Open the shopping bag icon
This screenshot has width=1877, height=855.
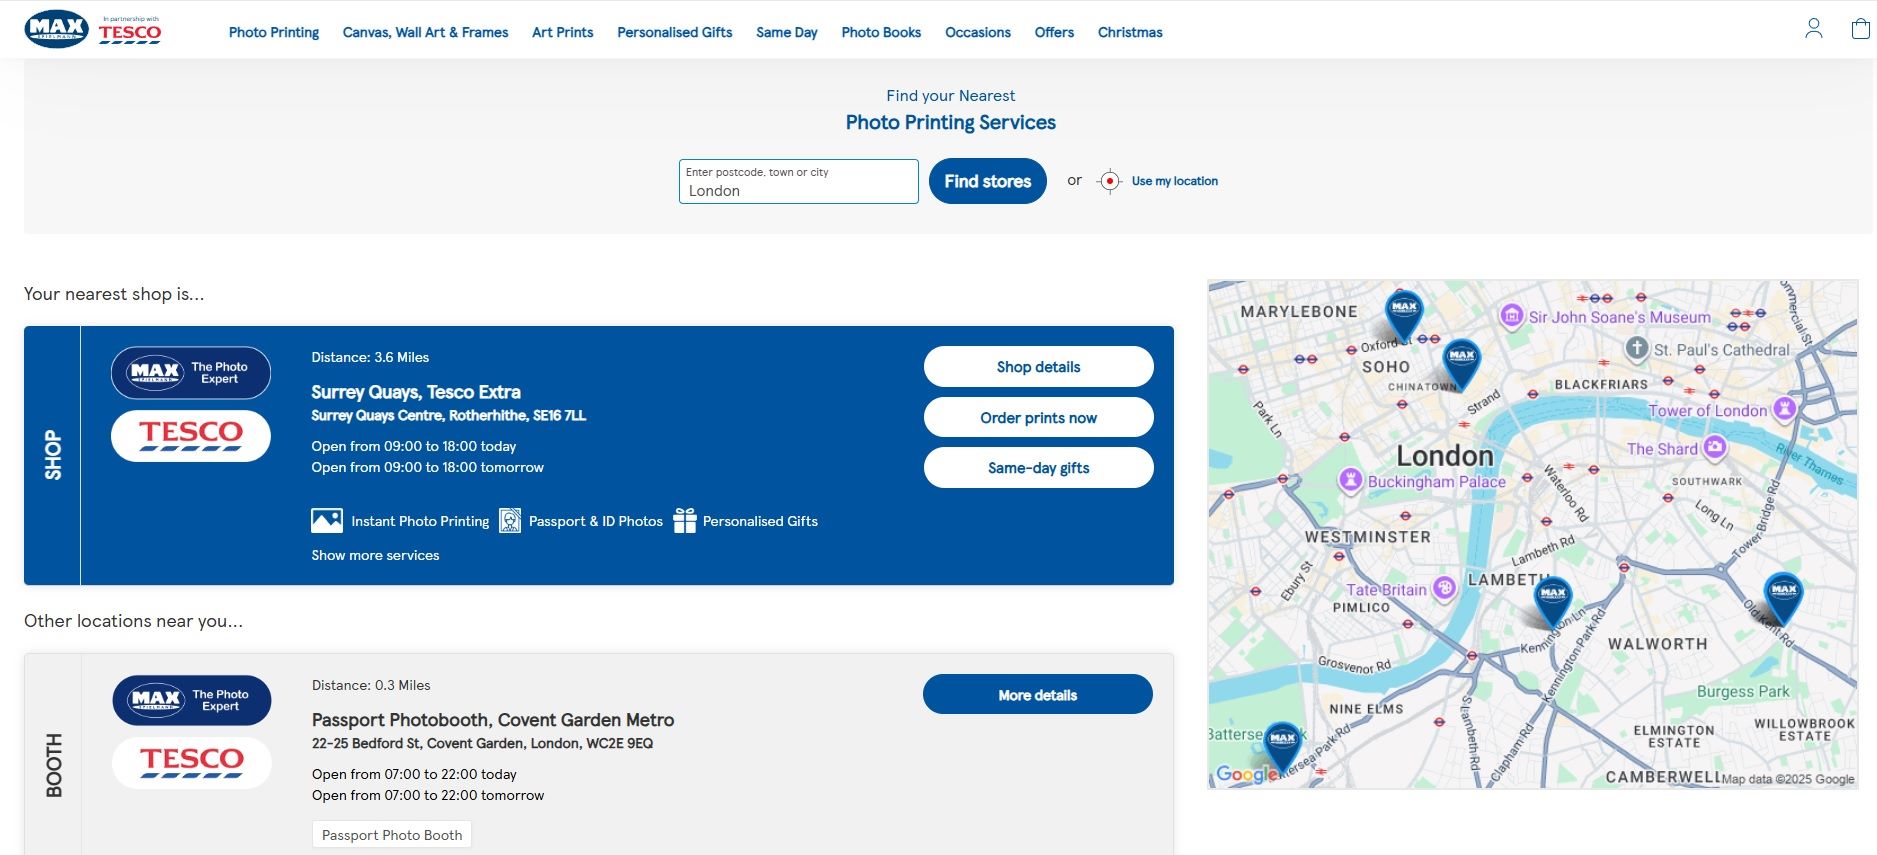pos(1860,29)
